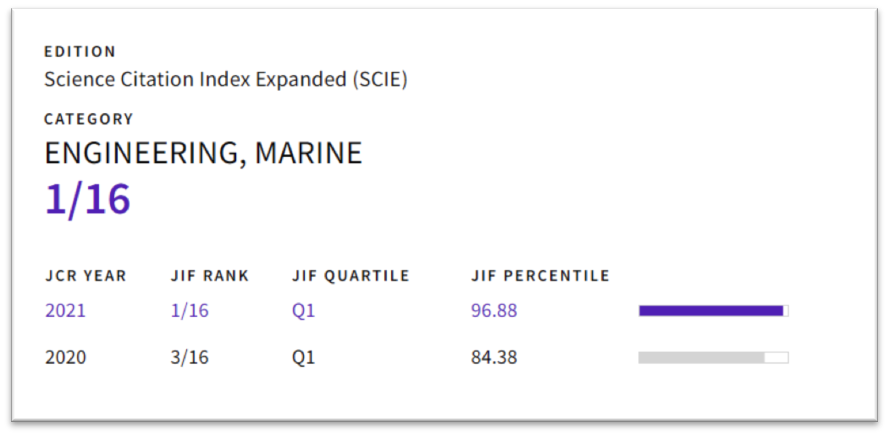Click the 3/16 JIF rank value
This screenshot has height=436, width=889.
point(189,357)
